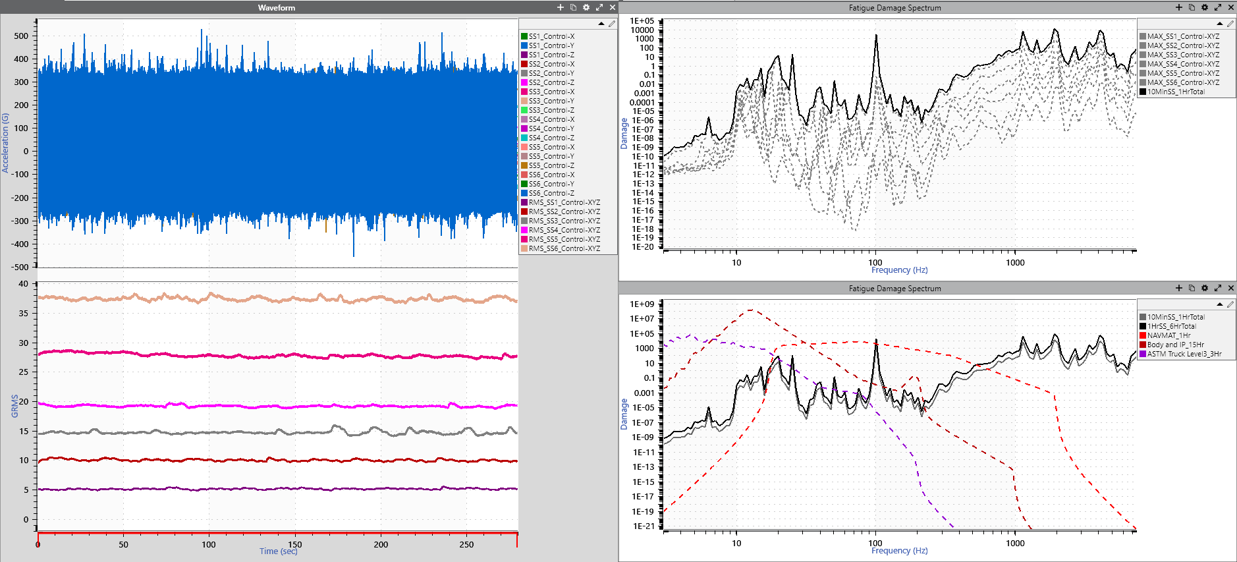
Task: Select RMS_SS3_Control-XYZ legend entry
Action: click(x=561, y=221)
